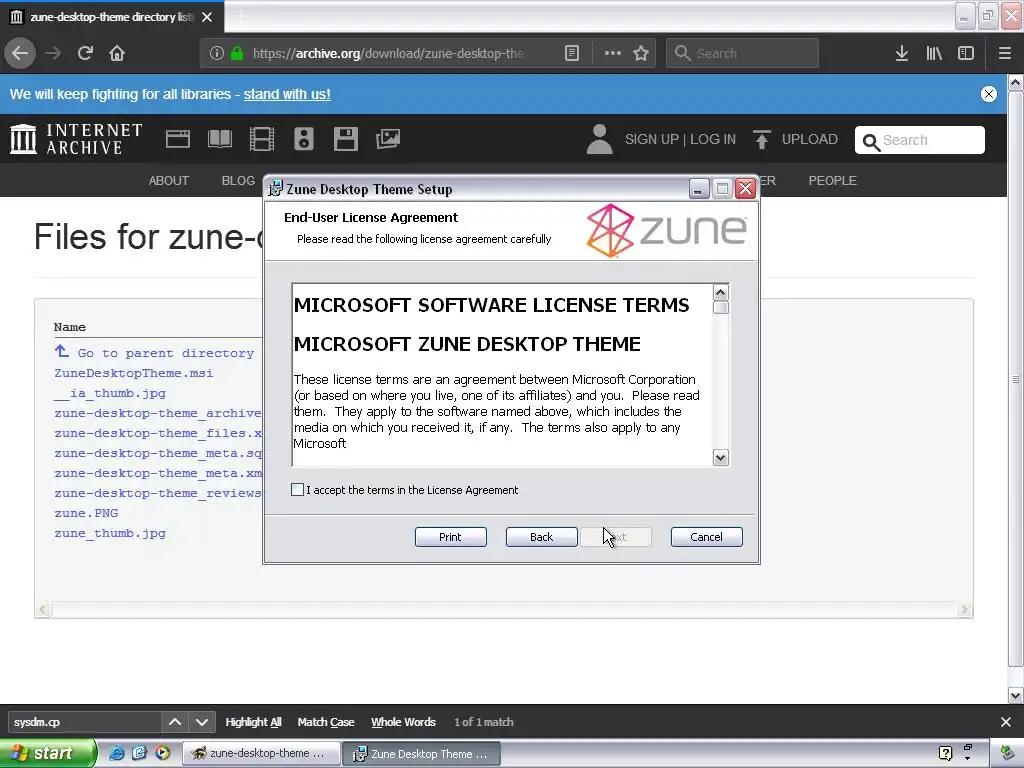
Task: Click the Internet Archive search box
Action: coord(920,140)
